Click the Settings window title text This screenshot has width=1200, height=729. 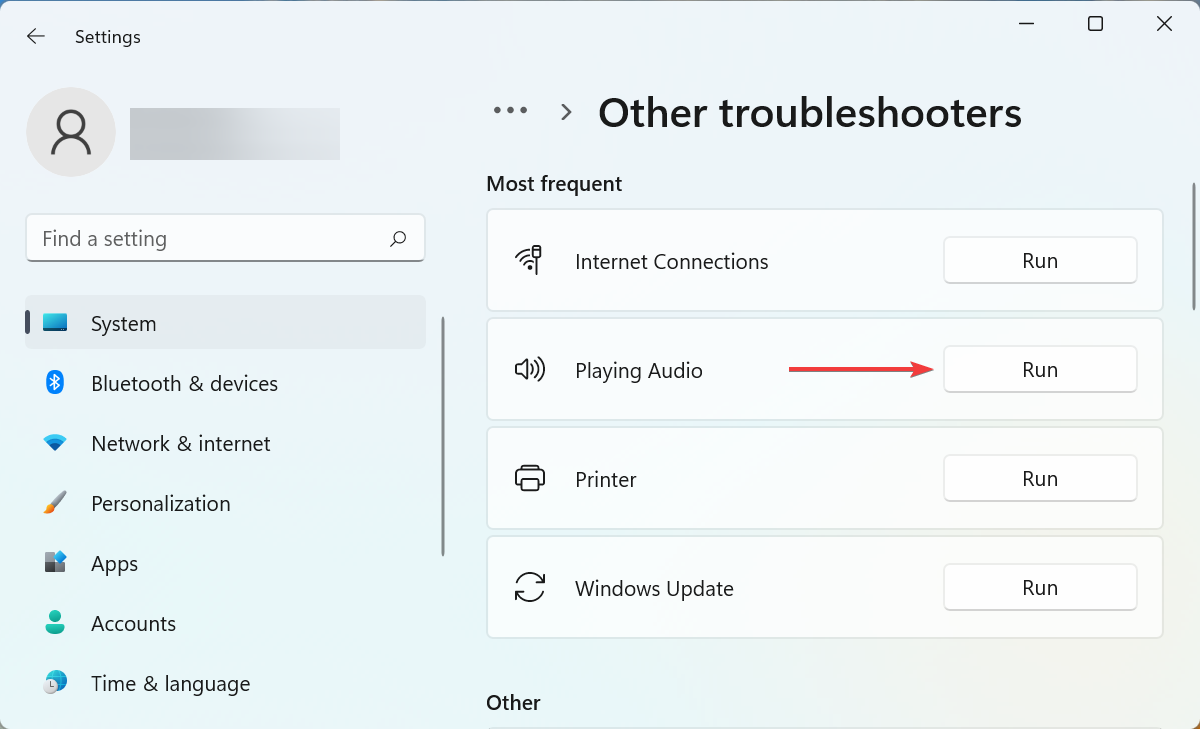click(x=108, y=37)
